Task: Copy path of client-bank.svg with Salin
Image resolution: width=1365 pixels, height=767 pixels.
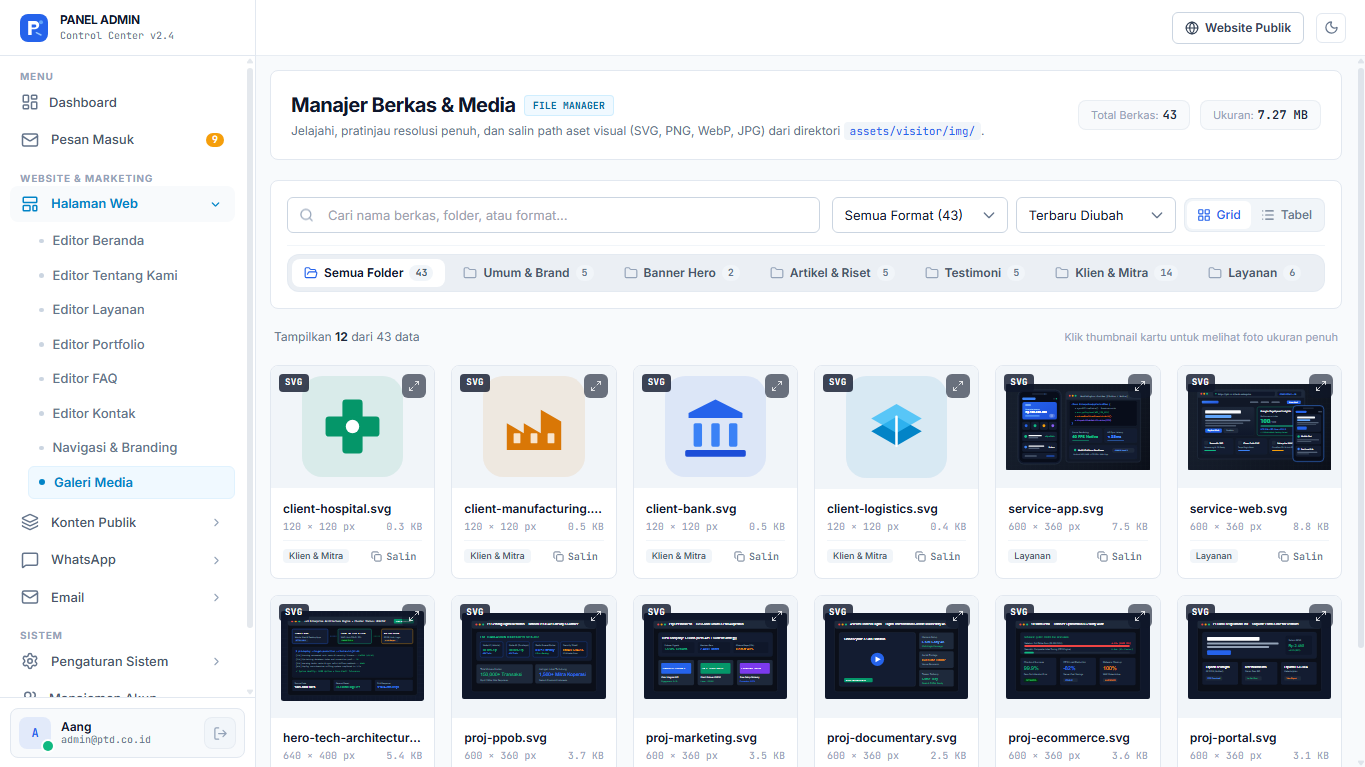Action: 757,556
